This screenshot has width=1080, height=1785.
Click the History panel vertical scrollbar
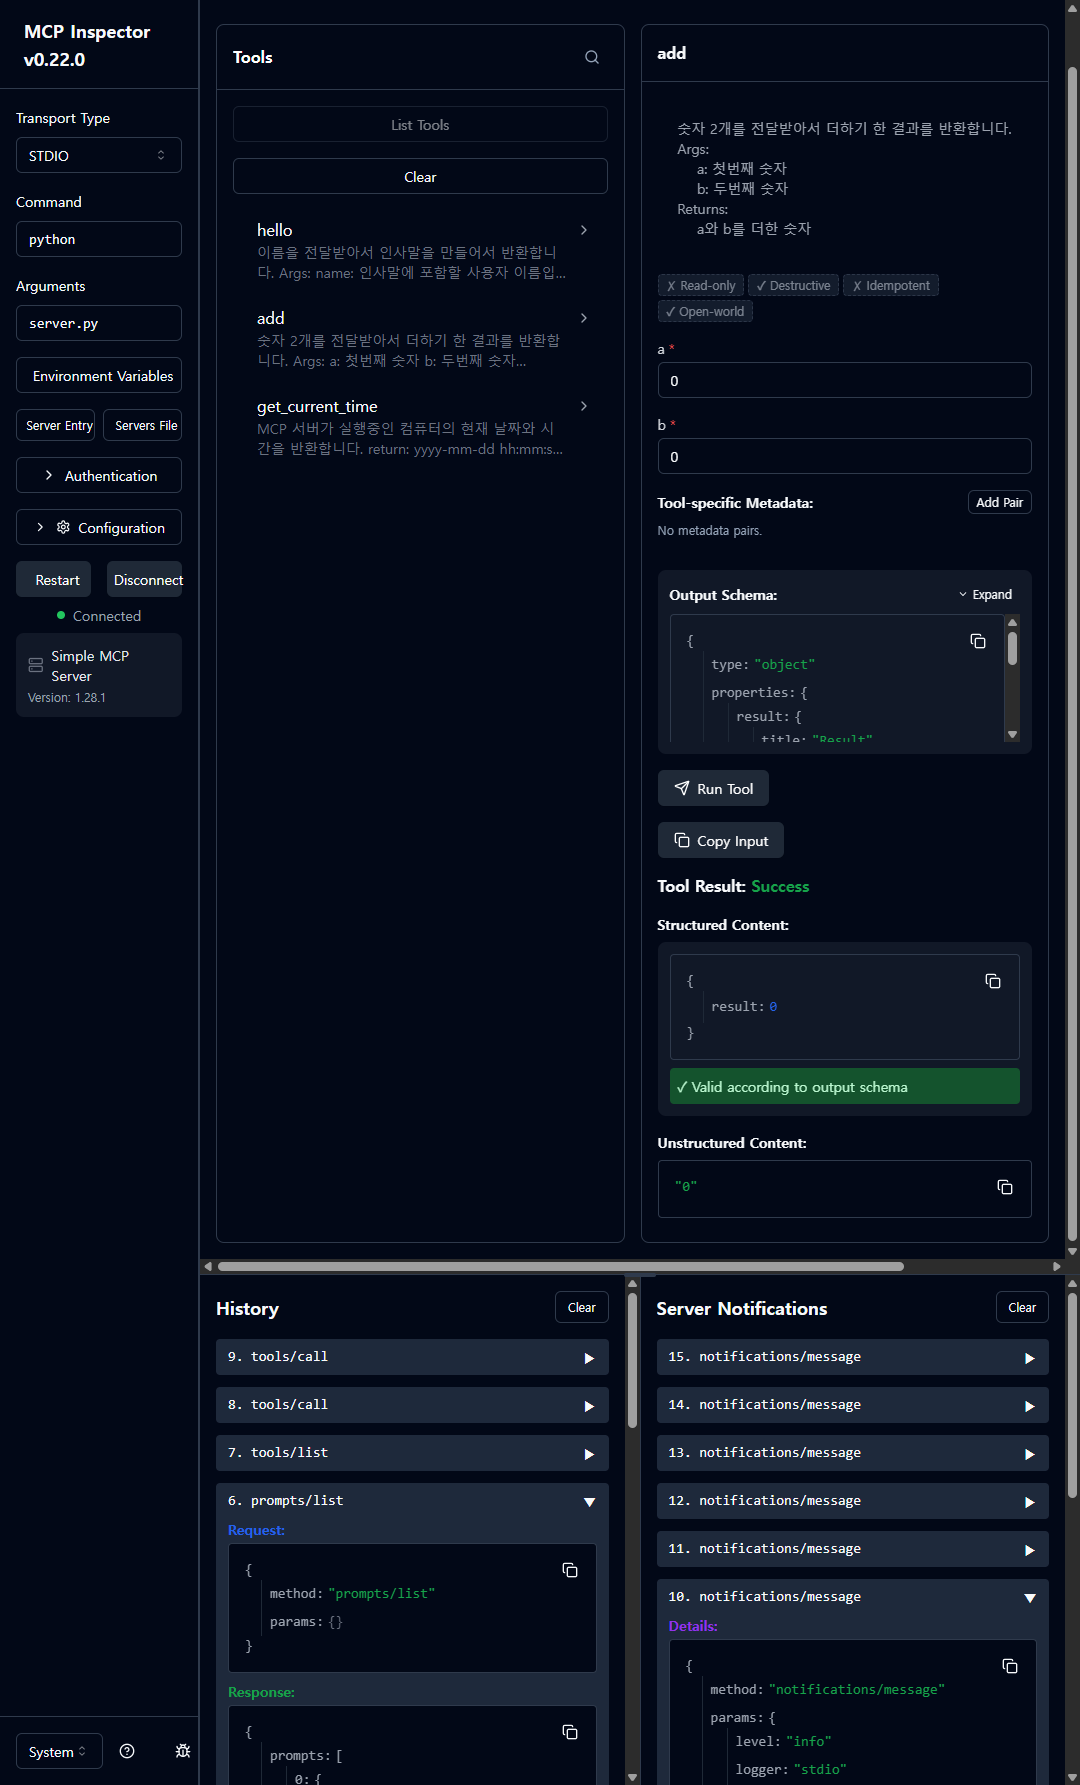coord(632,1360)
